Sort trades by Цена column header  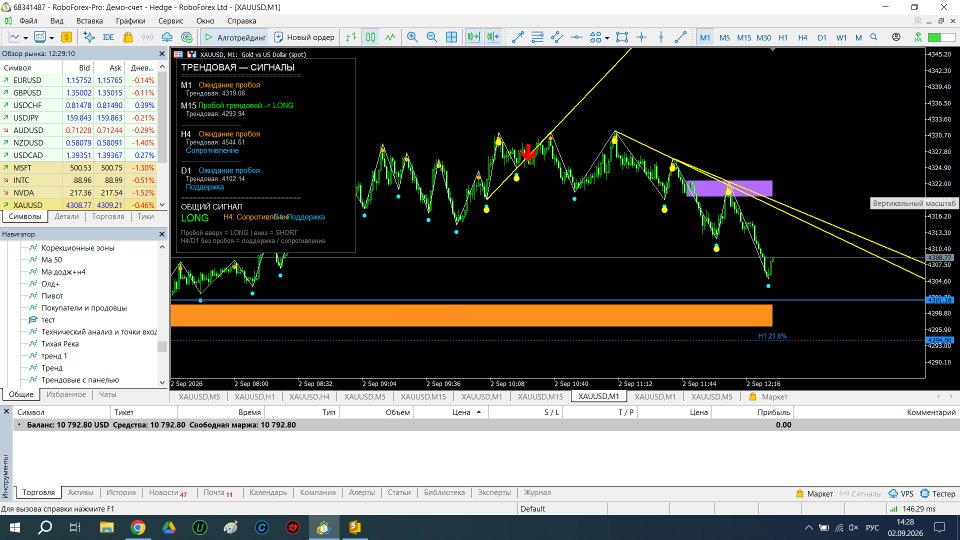coord(461,412)
